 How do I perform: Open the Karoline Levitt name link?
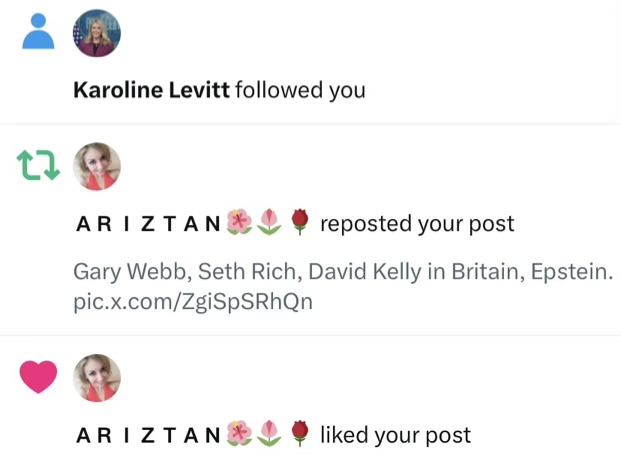pos(151,90)
